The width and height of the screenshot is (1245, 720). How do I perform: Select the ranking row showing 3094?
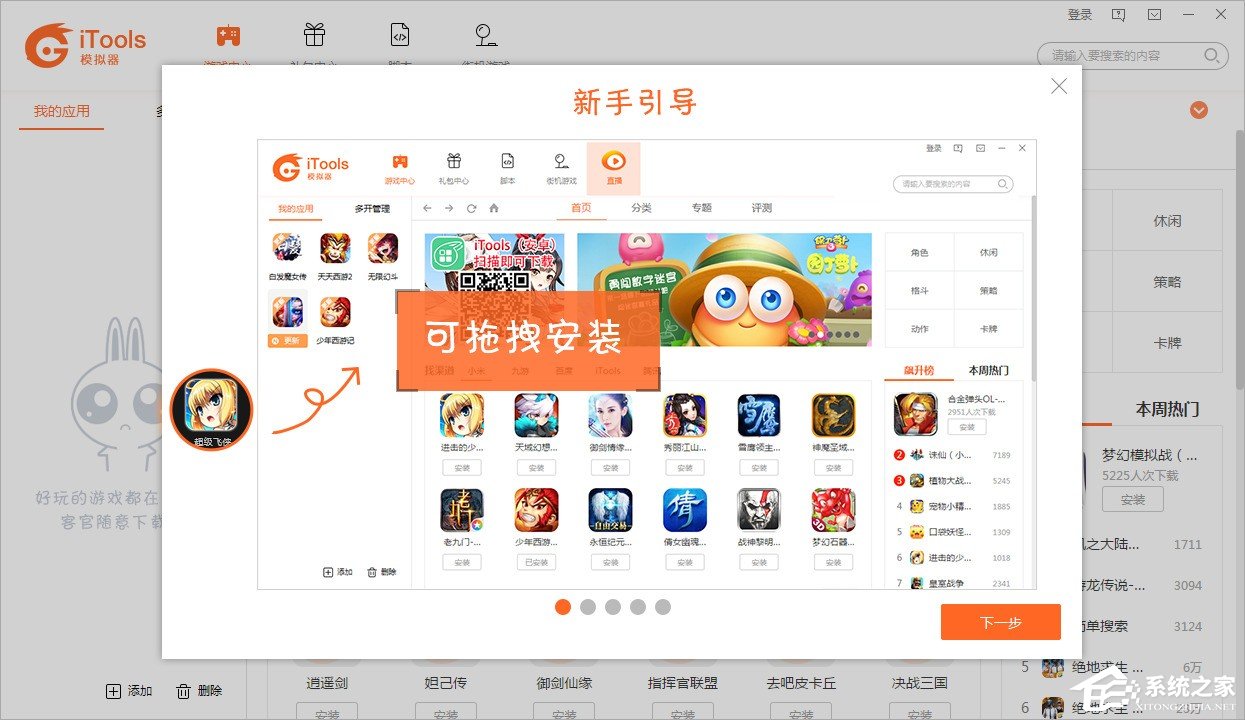pyautogui.click(x=1150, y=586)
